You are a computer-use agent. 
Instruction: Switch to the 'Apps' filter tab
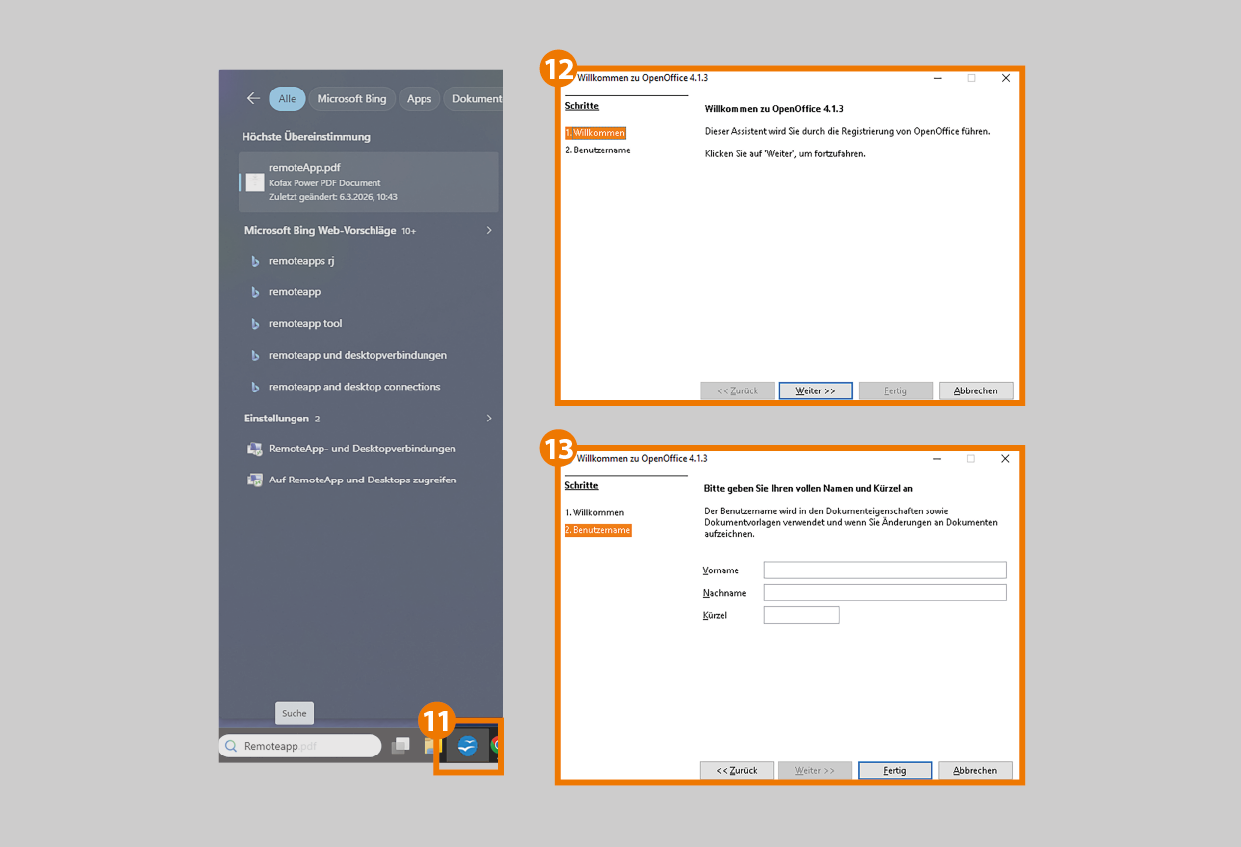click(419, 99)
